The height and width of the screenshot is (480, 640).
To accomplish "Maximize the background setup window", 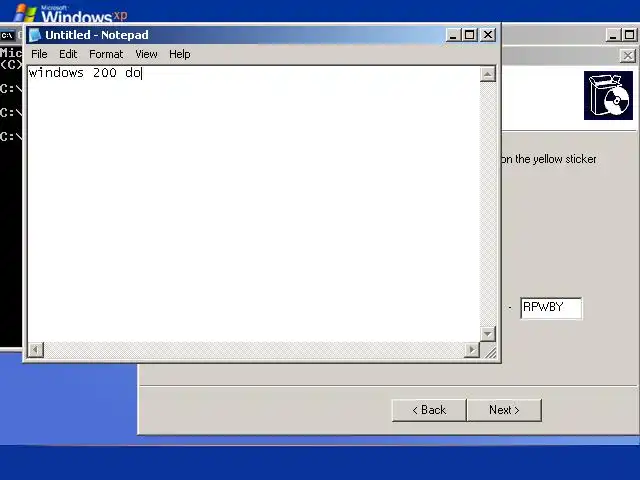I will [629, 35].
